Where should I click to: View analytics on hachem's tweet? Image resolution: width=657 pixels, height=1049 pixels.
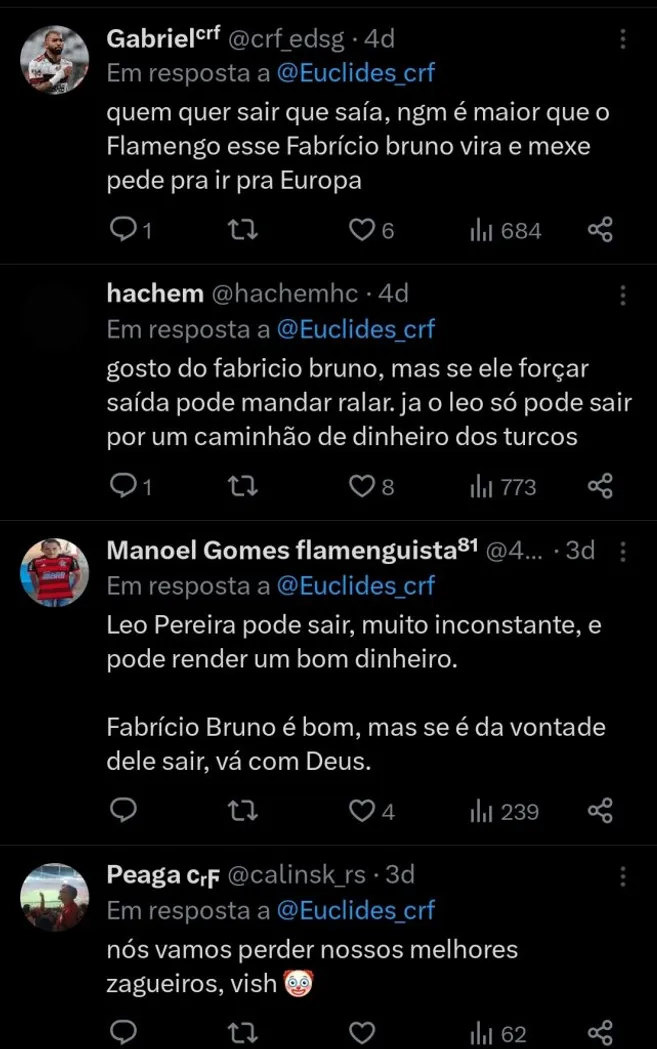click(487, 486)
